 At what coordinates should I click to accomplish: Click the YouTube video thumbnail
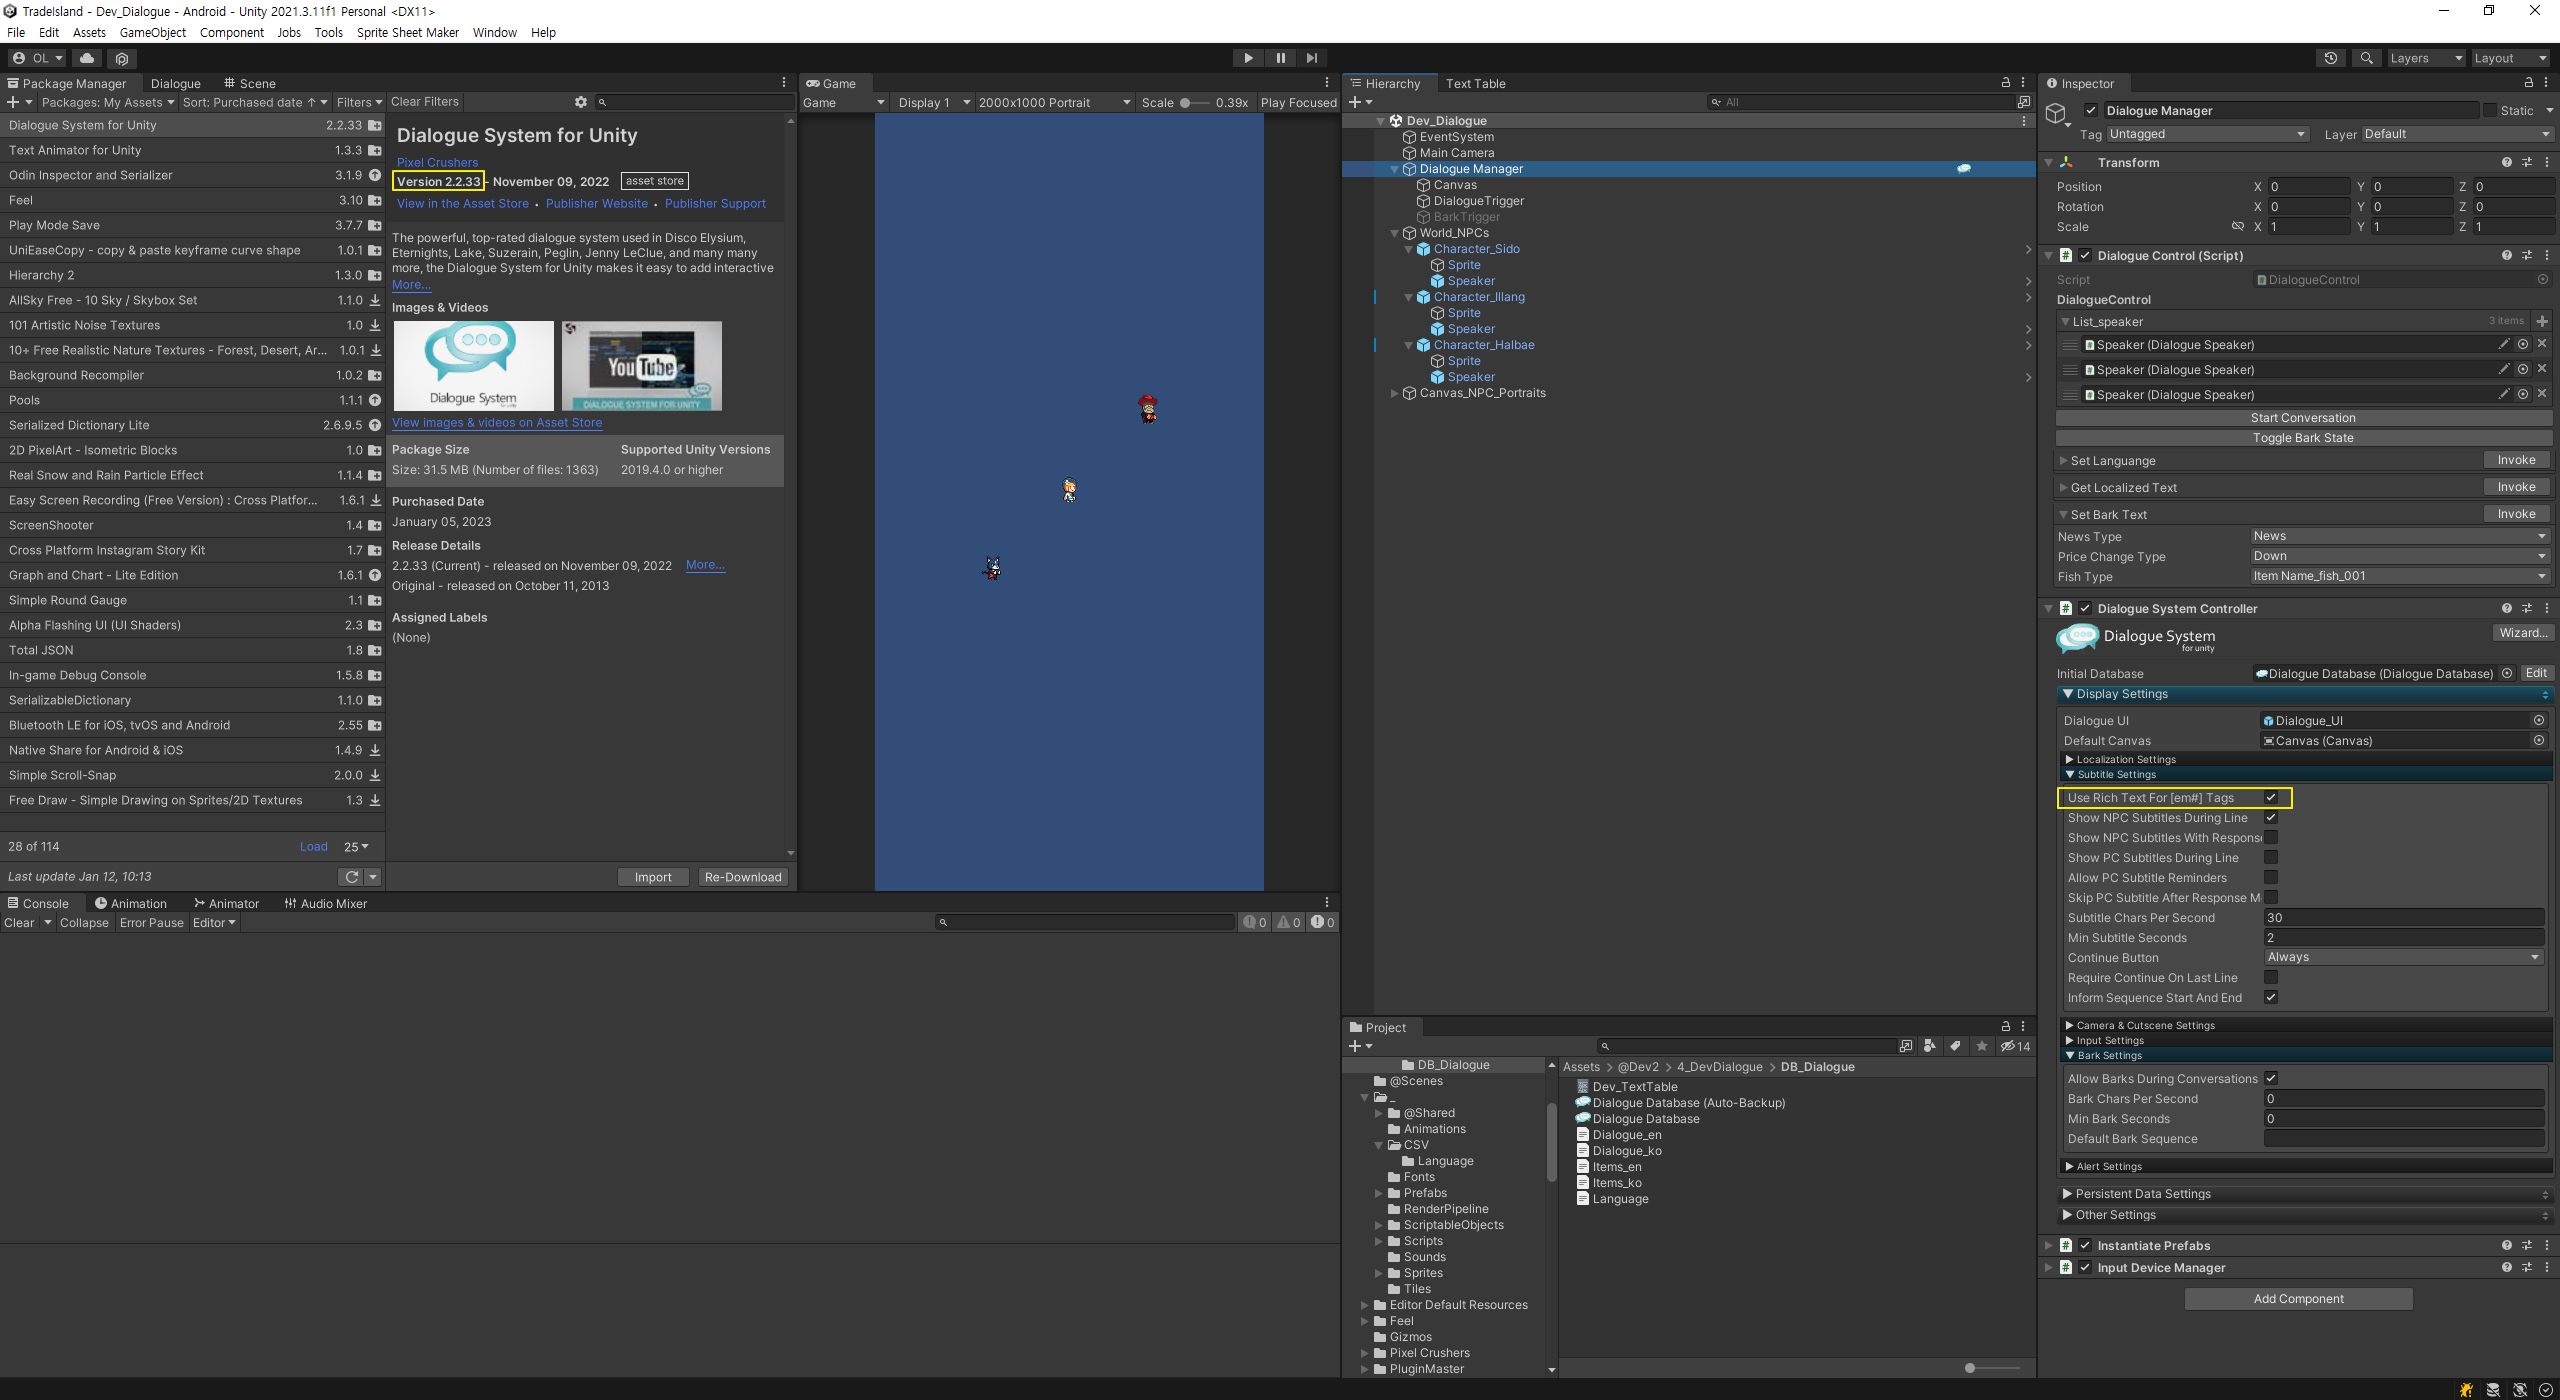pyautogui.click(x=642, y=366)
